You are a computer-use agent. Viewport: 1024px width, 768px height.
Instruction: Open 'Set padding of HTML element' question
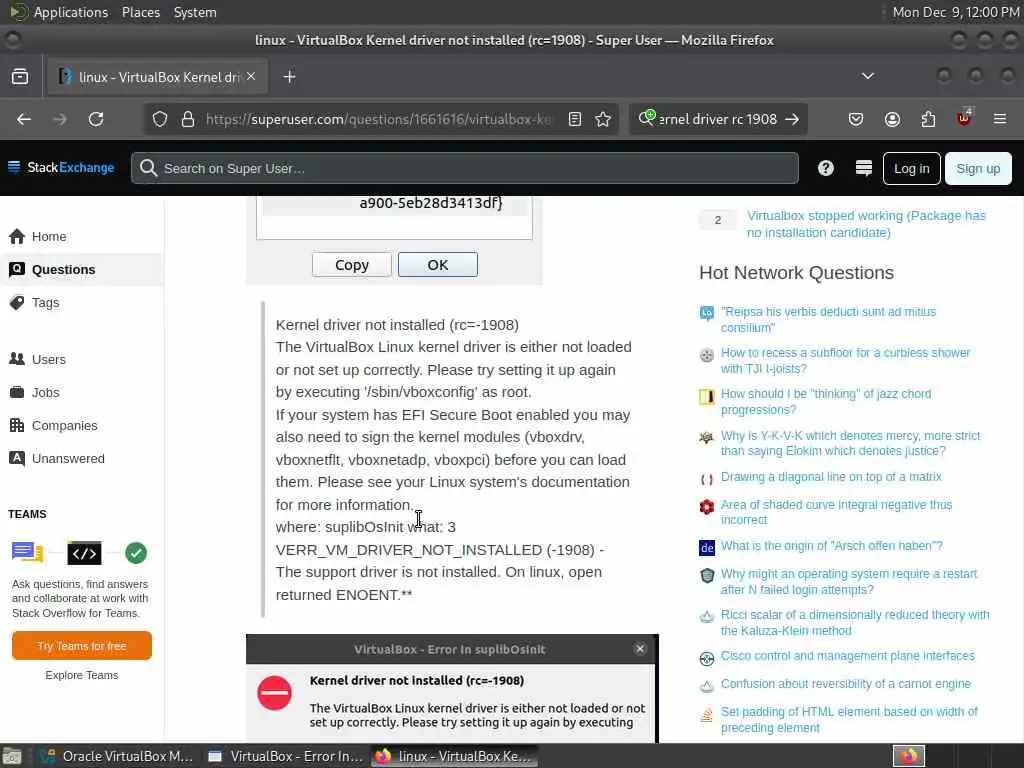click(x=849, y=720)
